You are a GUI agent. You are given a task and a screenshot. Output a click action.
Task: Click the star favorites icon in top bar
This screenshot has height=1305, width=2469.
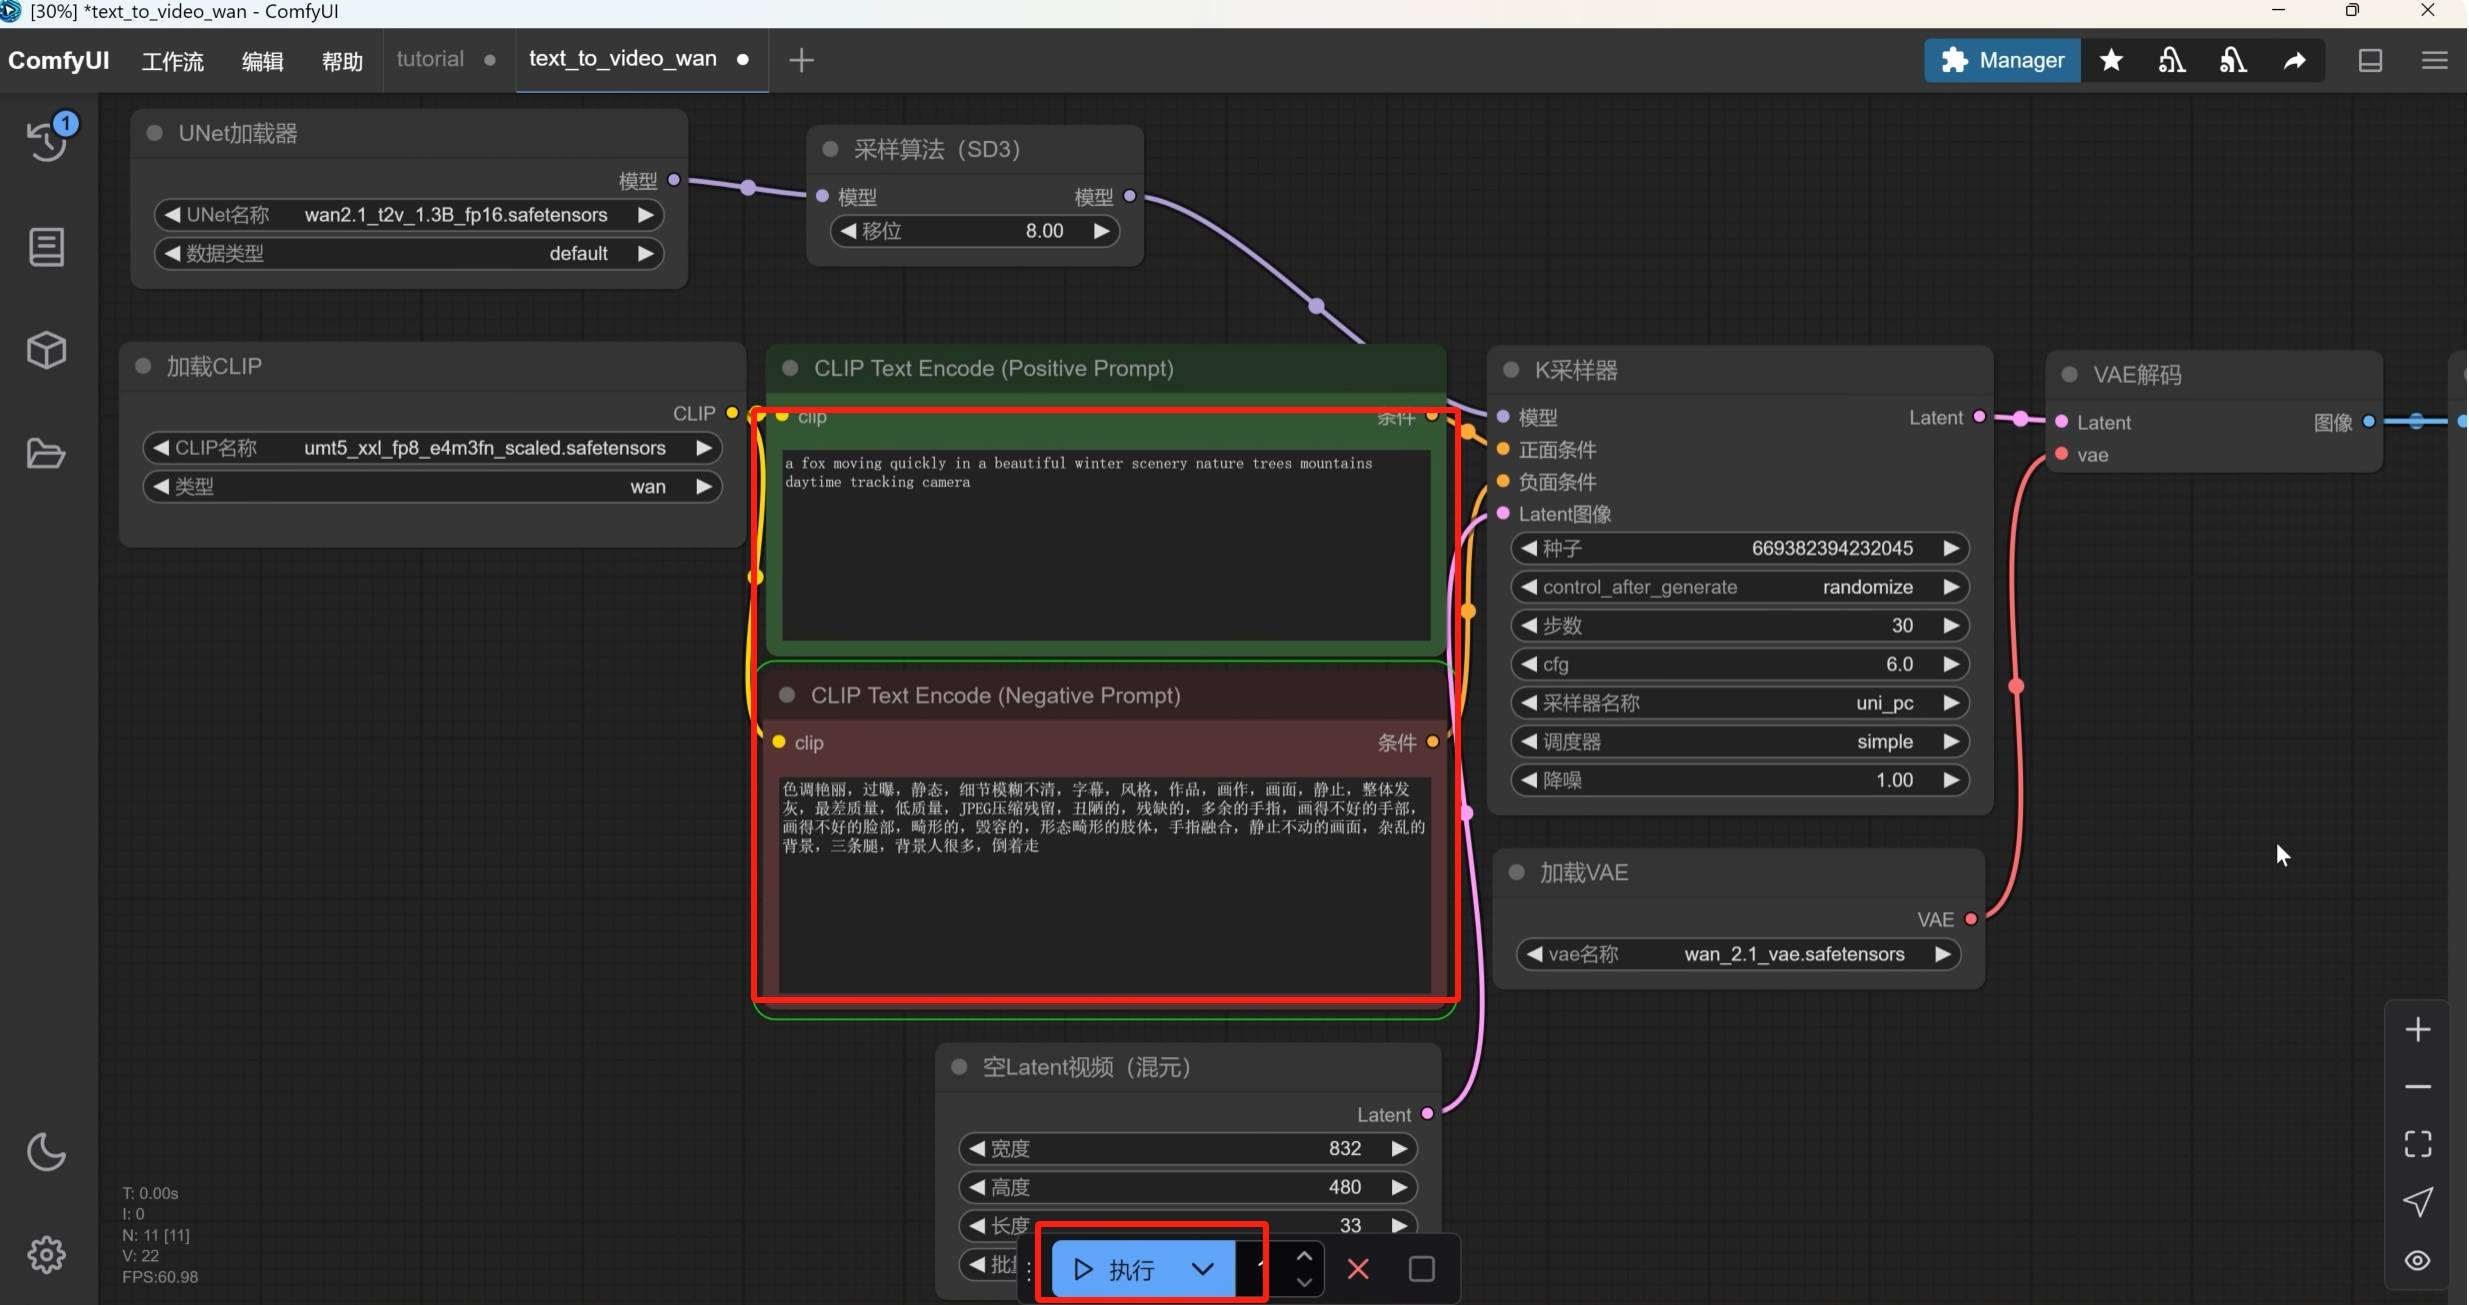point(2111,60)
